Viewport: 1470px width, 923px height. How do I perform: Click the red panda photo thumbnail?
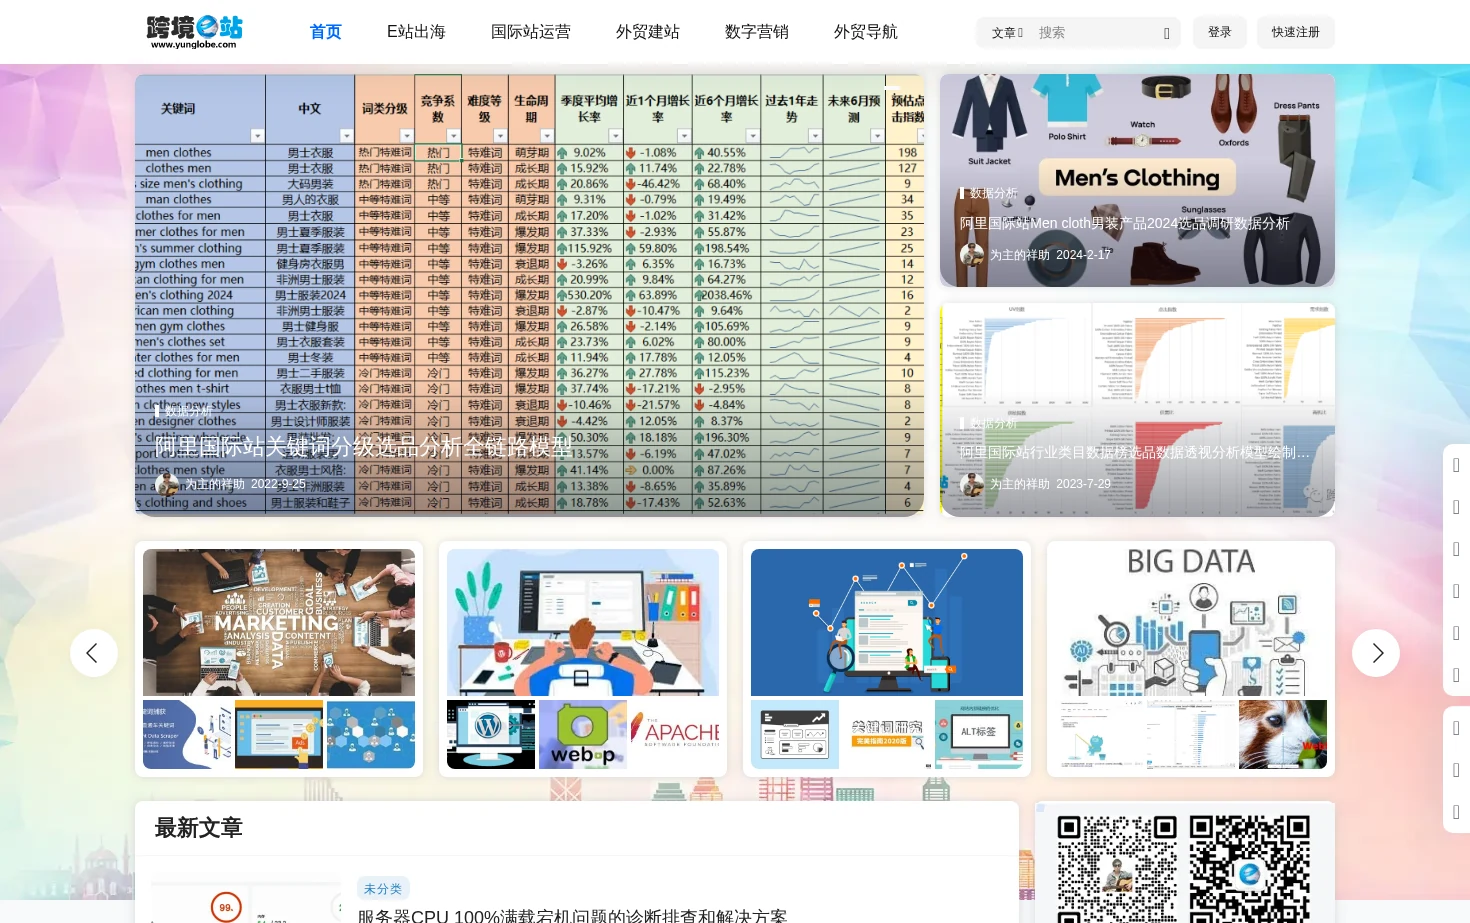[1283, 734]
